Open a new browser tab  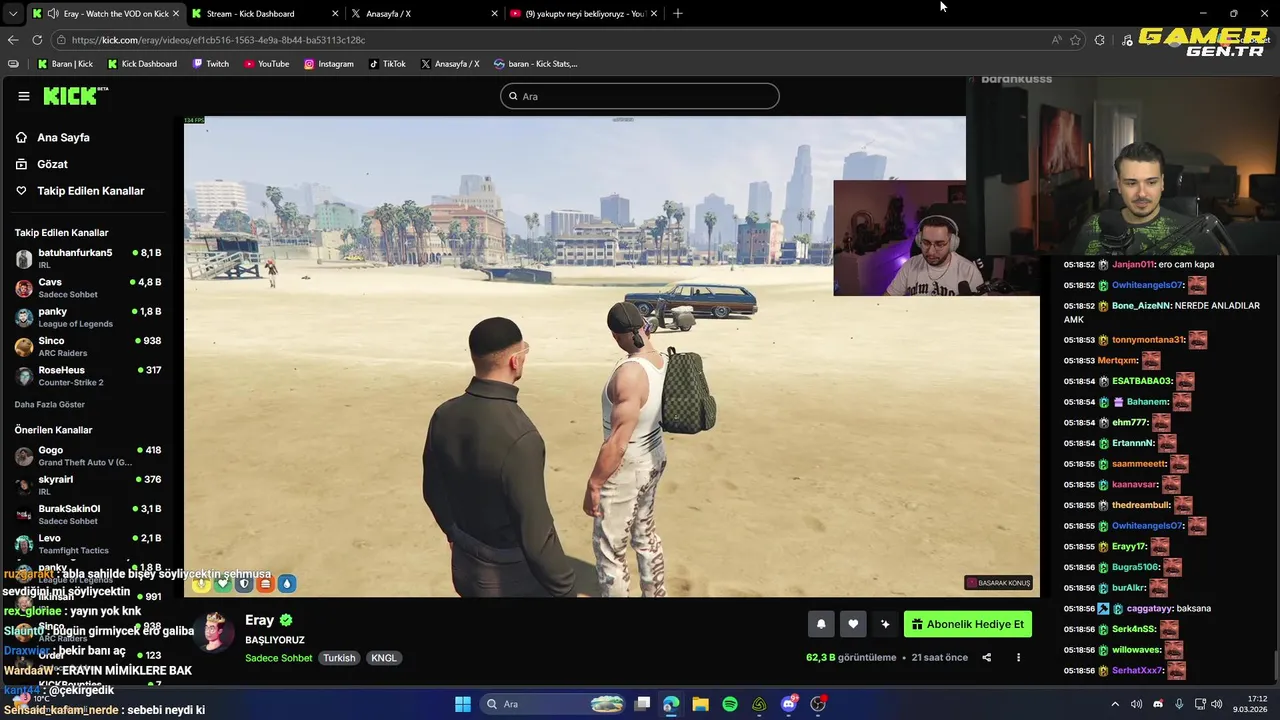678,14
